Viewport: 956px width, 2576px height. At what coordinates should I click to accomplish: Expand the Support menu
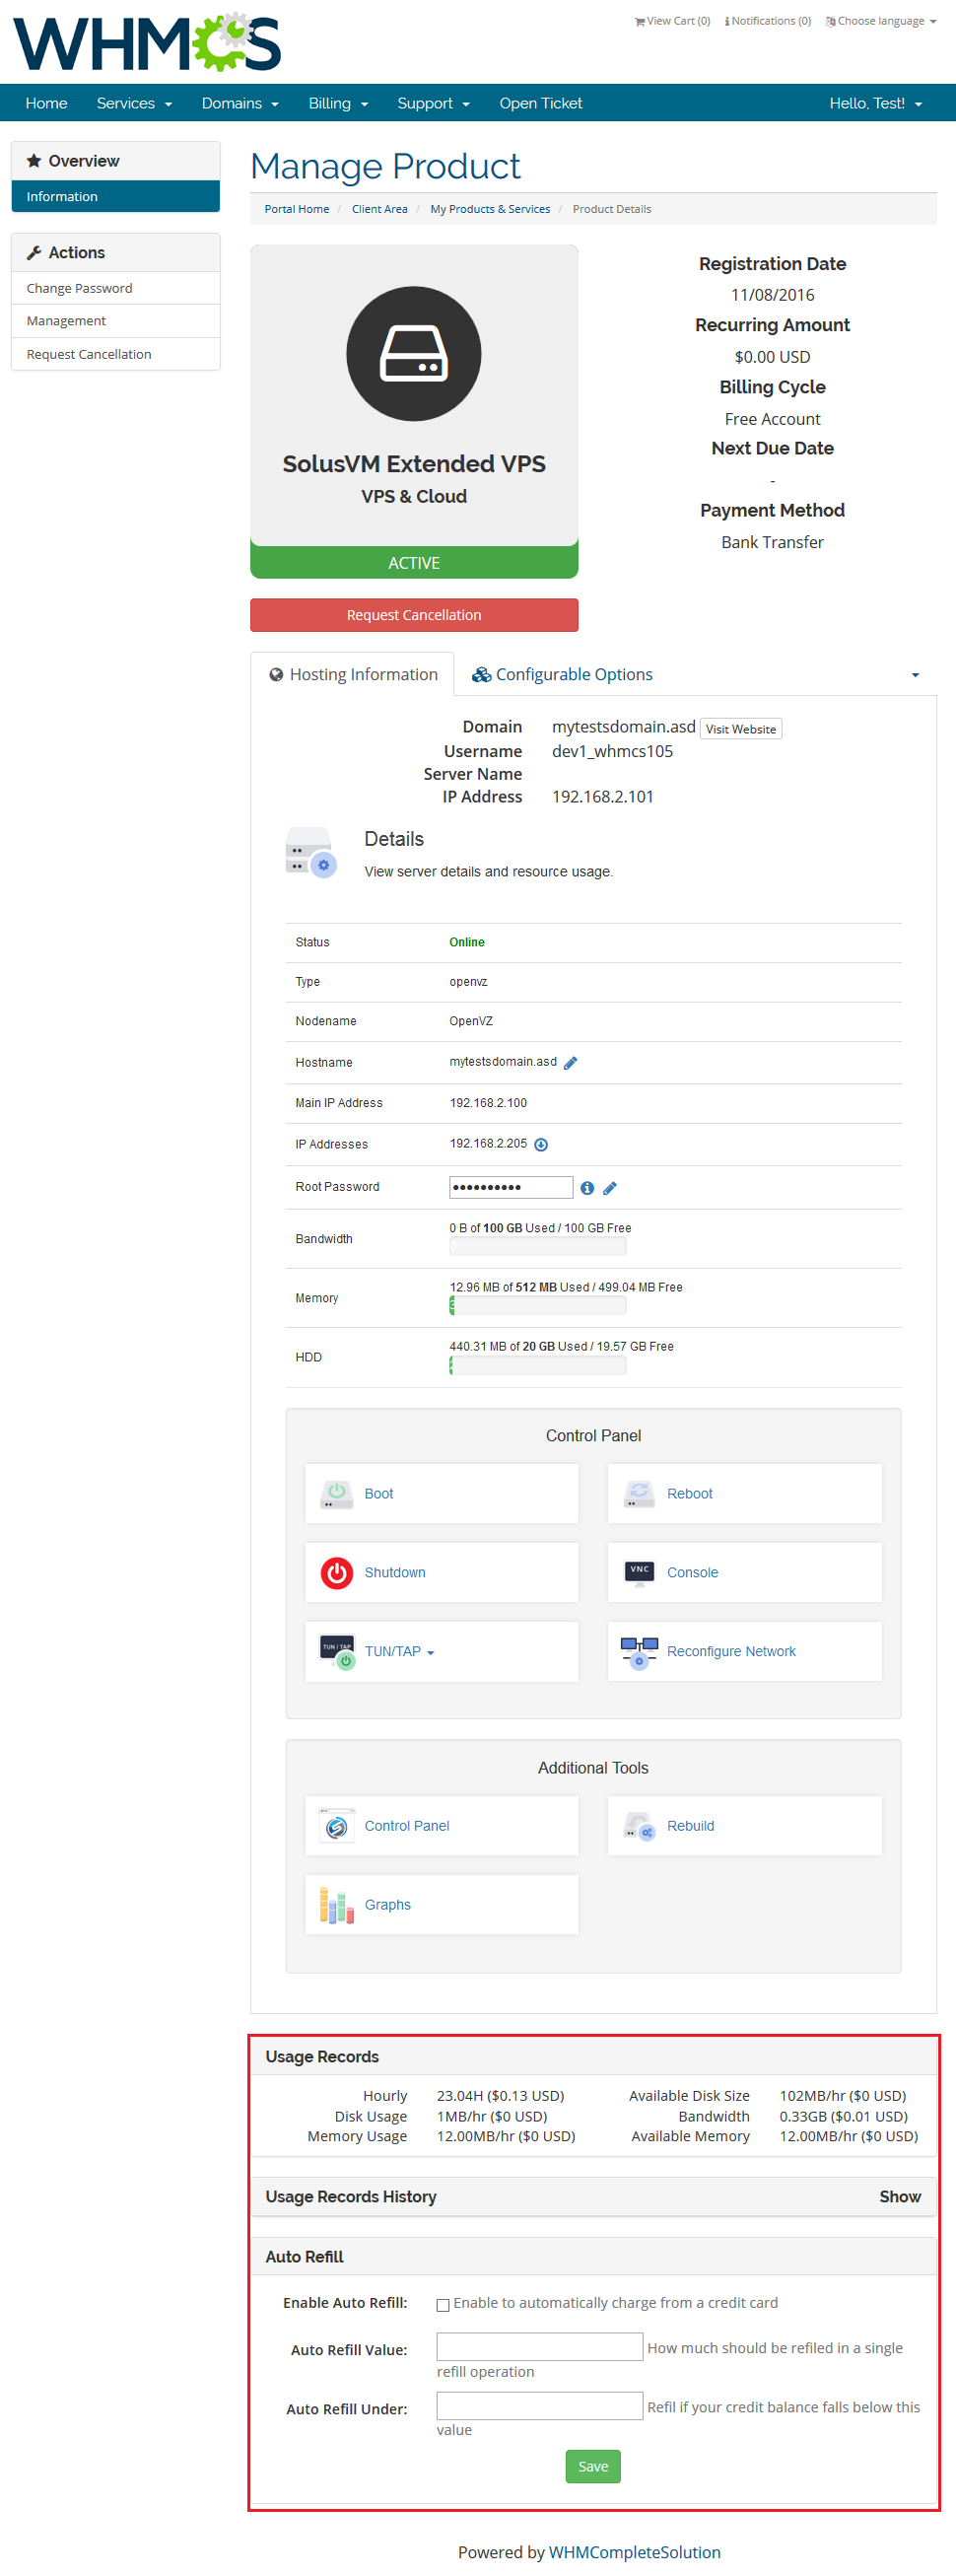pyautogui.click(x=433, y=103)
